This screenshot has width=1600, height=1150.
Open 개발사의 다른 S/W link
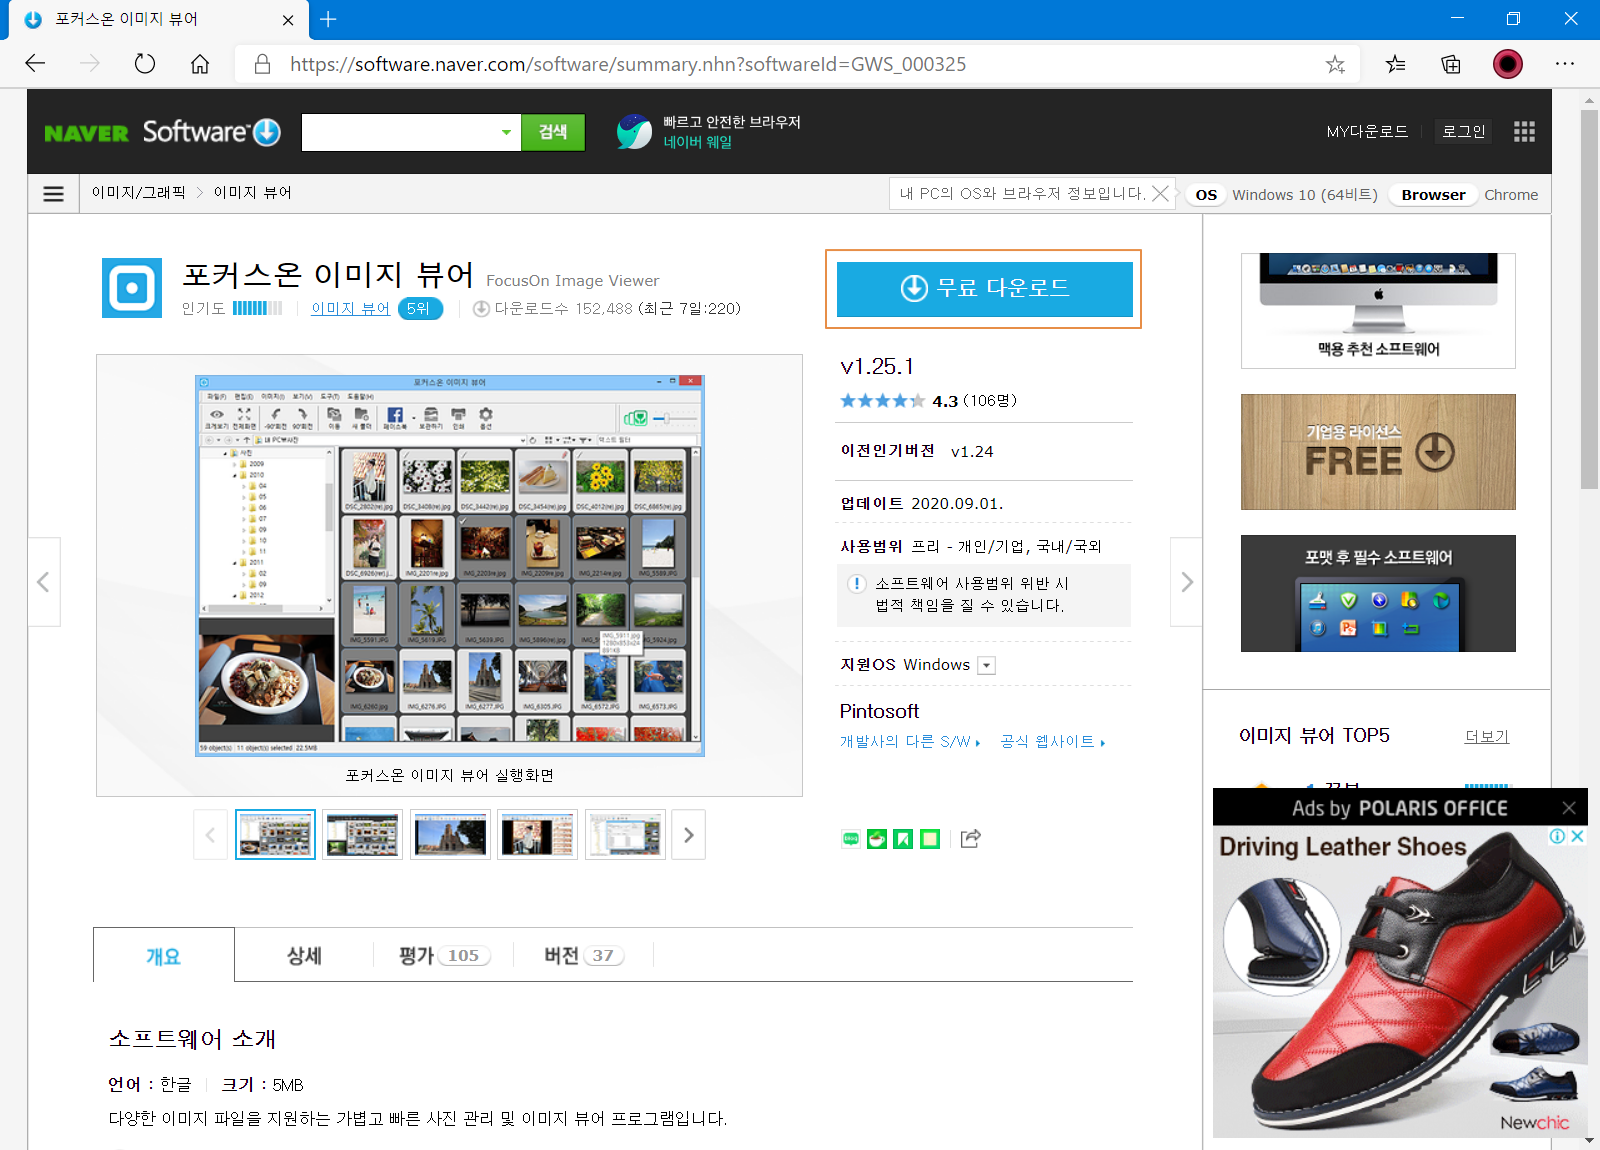click(910, 742)
